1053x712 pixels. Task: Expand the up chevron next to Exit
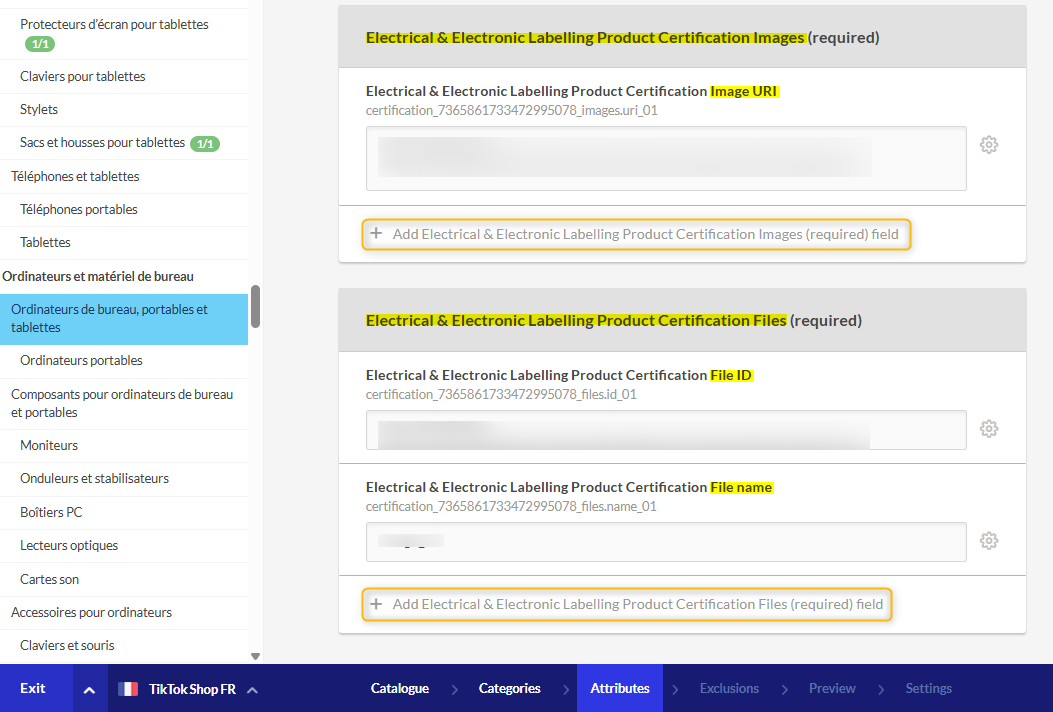pyautogui.click(x=89, y=689)
